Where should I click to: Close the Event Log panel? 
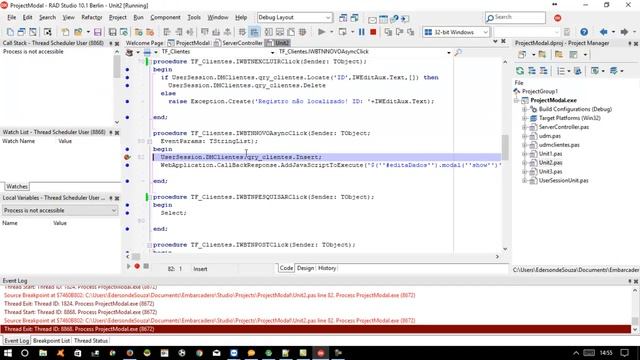(x=636, y=281)
